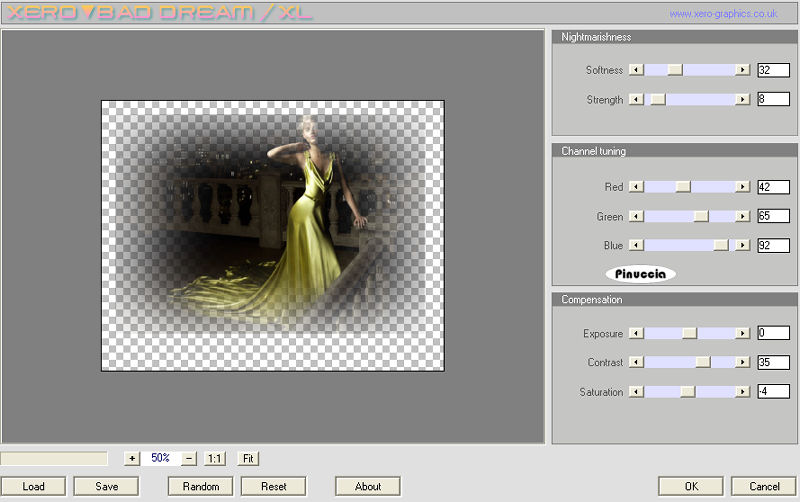Confirm the effect with OK

click(691, 486)
